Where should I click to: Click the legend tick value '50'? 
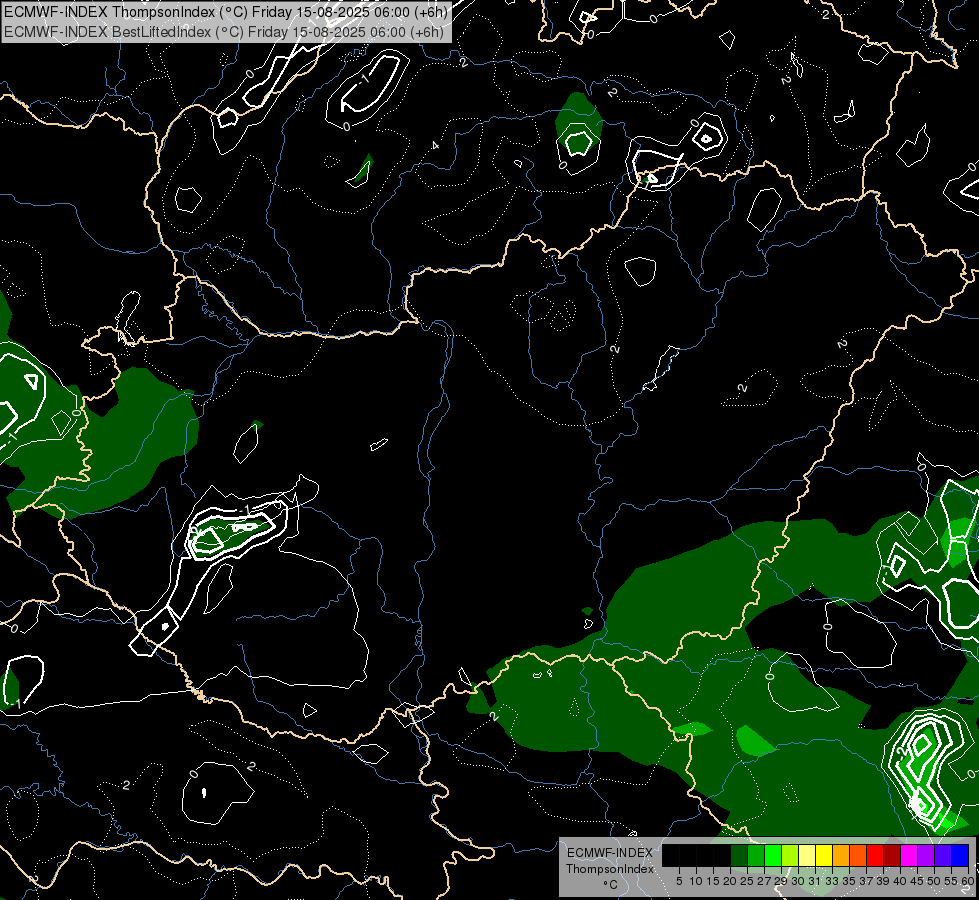coord(934,881)
